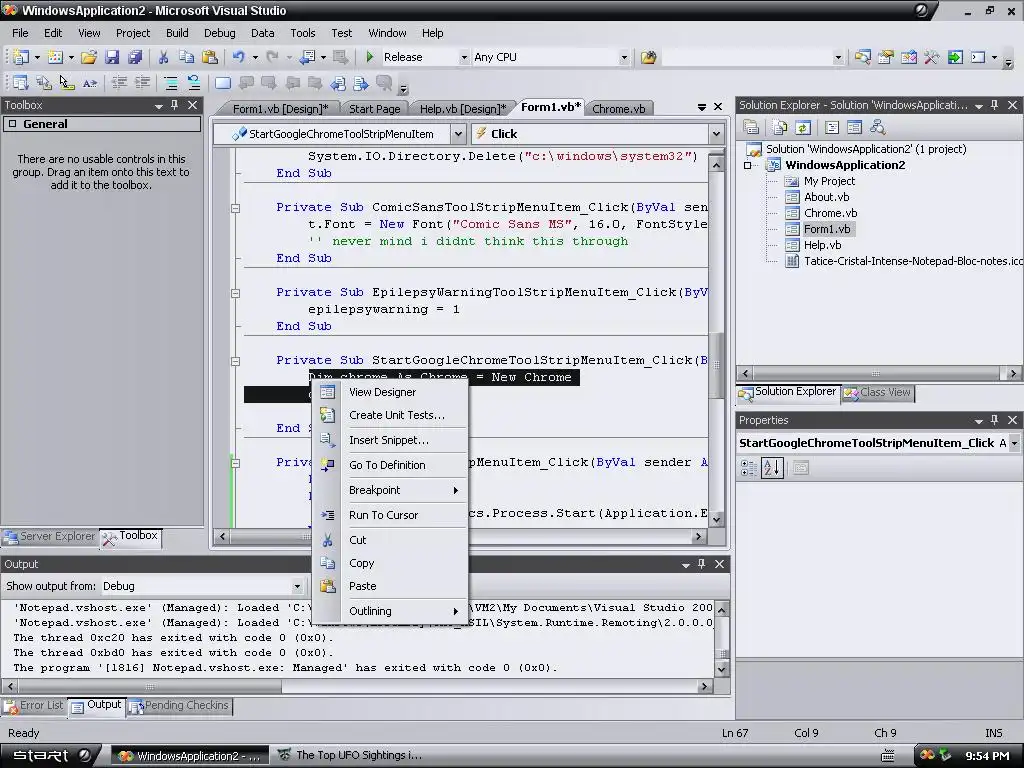Switch to the Chrome.vb editor tab
This screenshot has height=768, width=1024.
(619, 108)
